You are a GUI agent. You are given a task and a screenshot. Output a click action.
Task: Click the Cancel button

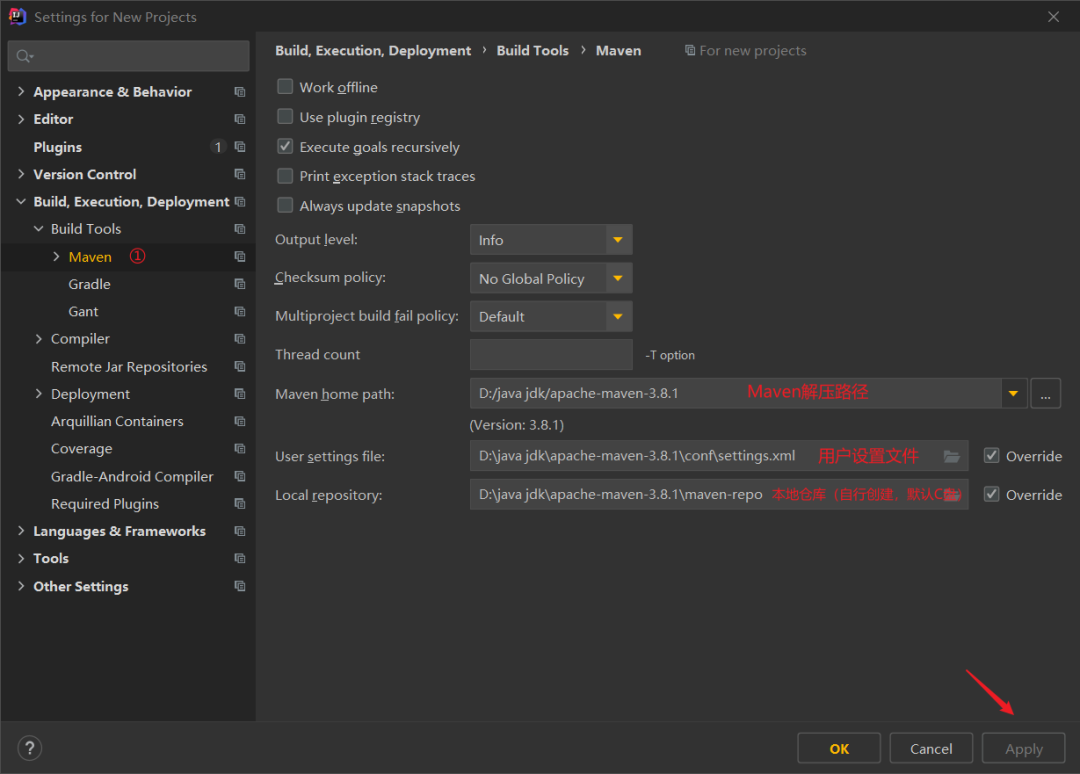coord(931,748)
